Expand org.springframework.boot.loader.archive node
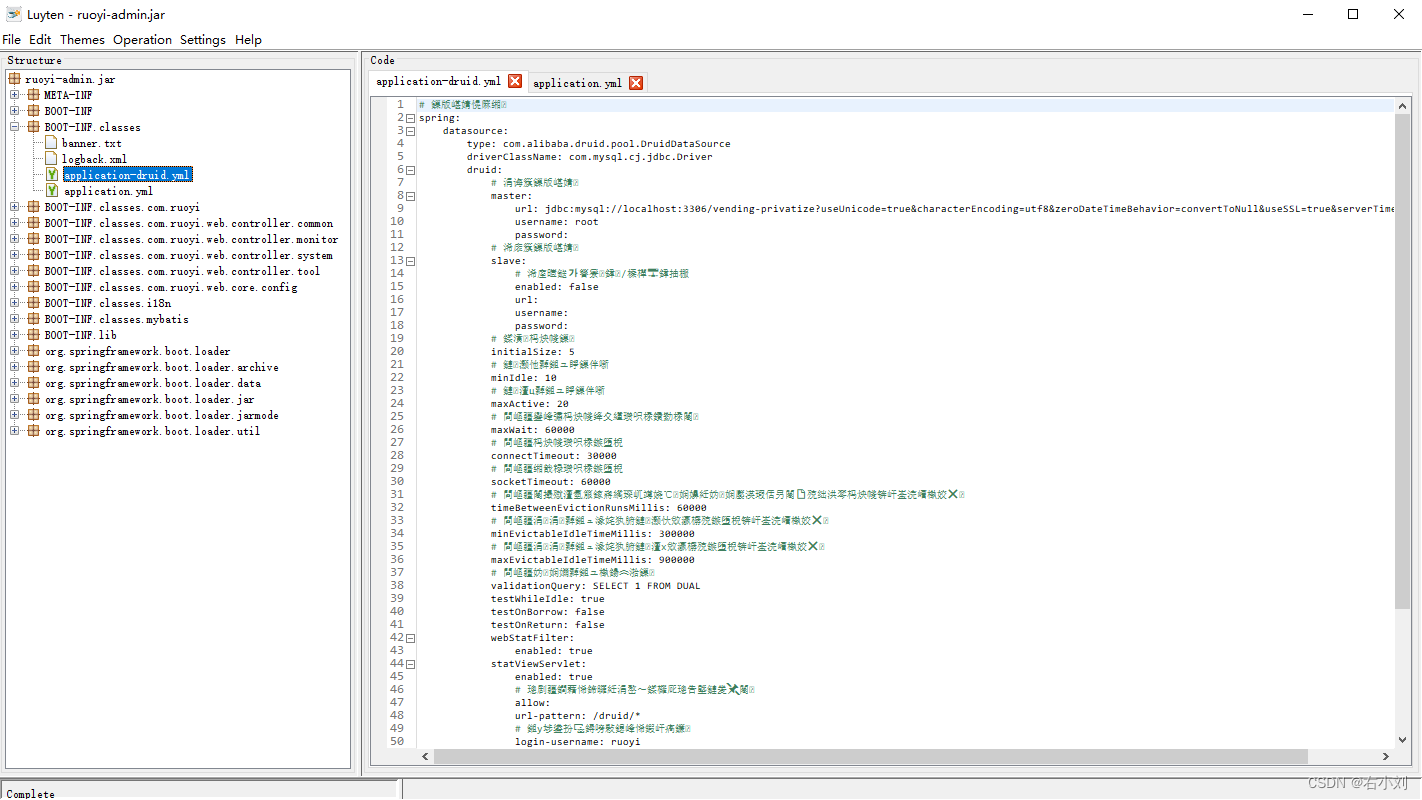This screenshot has height=800, width=1422. click(15, 367)
